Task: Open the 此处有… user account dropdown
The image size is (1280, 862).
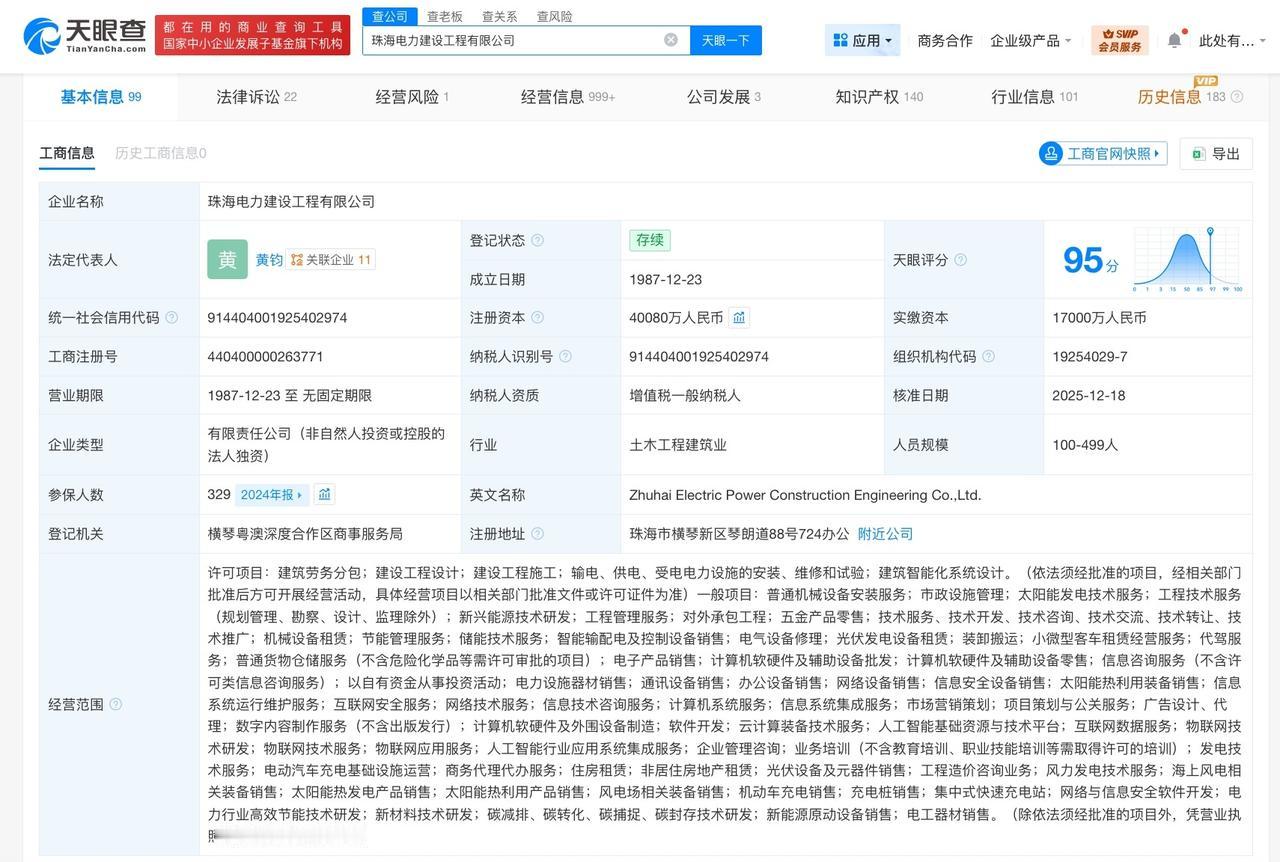Action: [1232, 41]
